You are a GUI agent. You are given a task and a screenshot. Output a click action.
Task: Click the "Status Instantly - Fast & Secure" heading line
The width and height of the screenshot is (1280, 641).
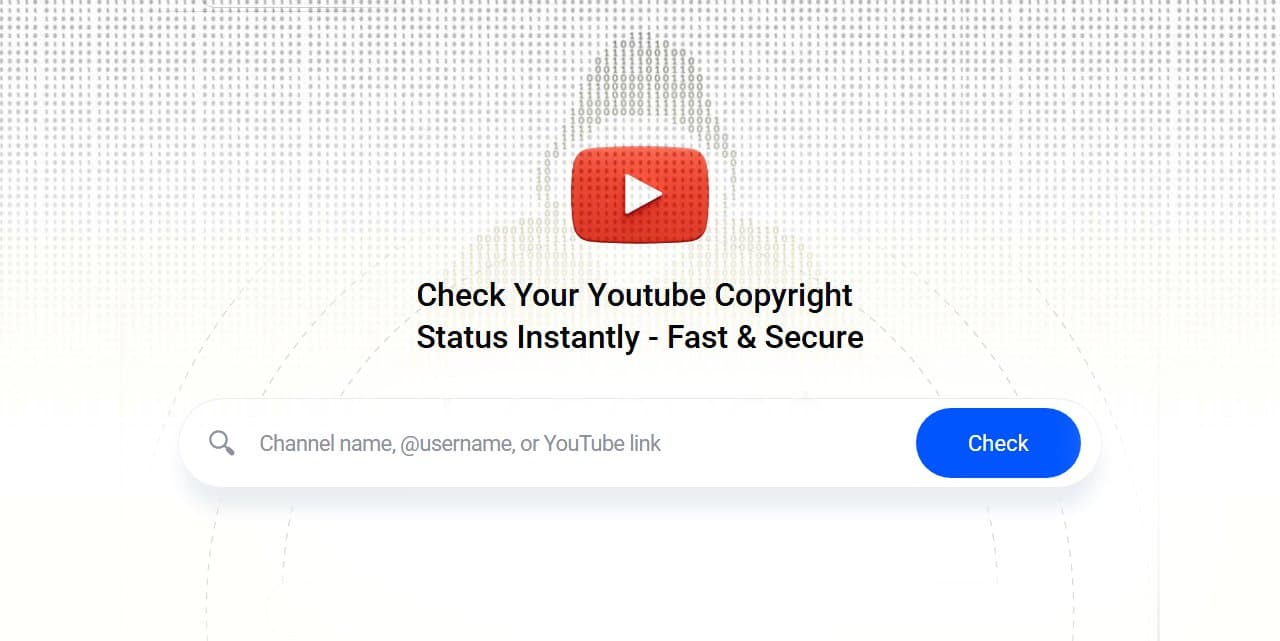coord(640,337)
